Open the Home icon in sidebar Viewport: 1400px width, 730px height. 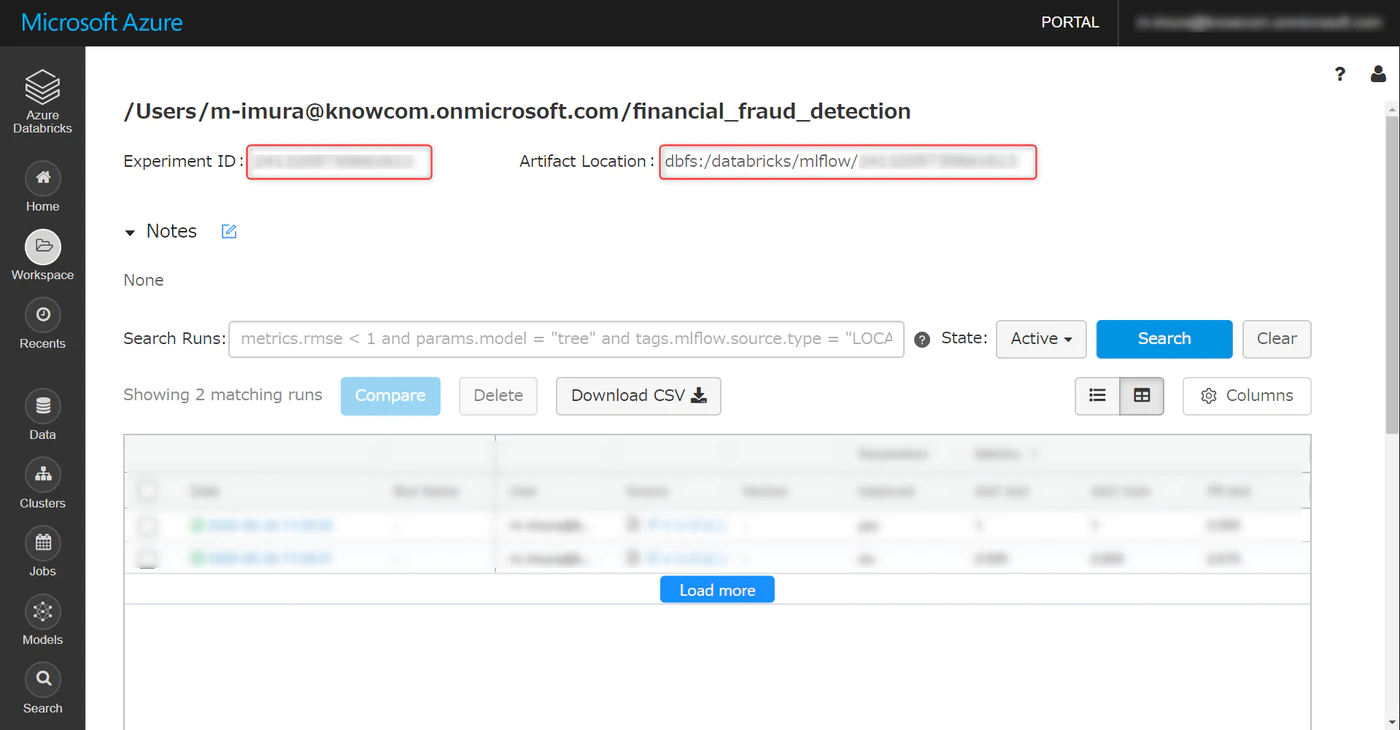pos(43,179)
